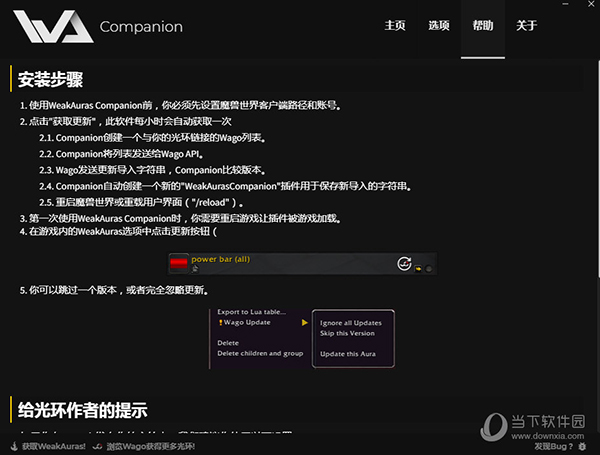Click step 2 about "获取更新"

pyautogui.click(x=126, y=121)
